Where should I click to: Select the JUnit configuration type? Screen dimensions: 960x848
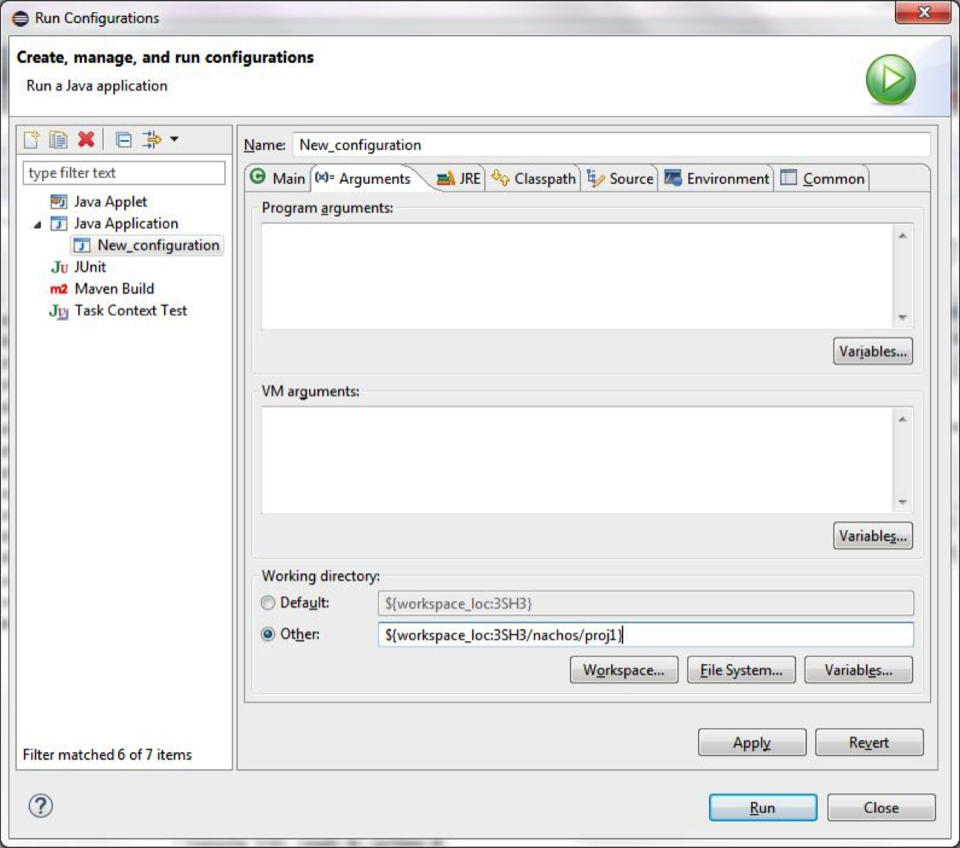(89, 267)
